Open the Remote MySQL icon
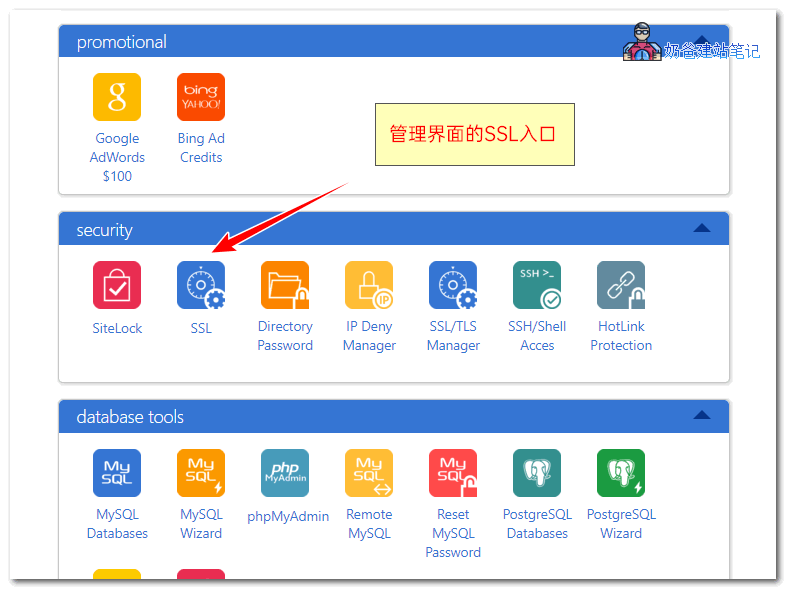 click(x=369, y=473)
